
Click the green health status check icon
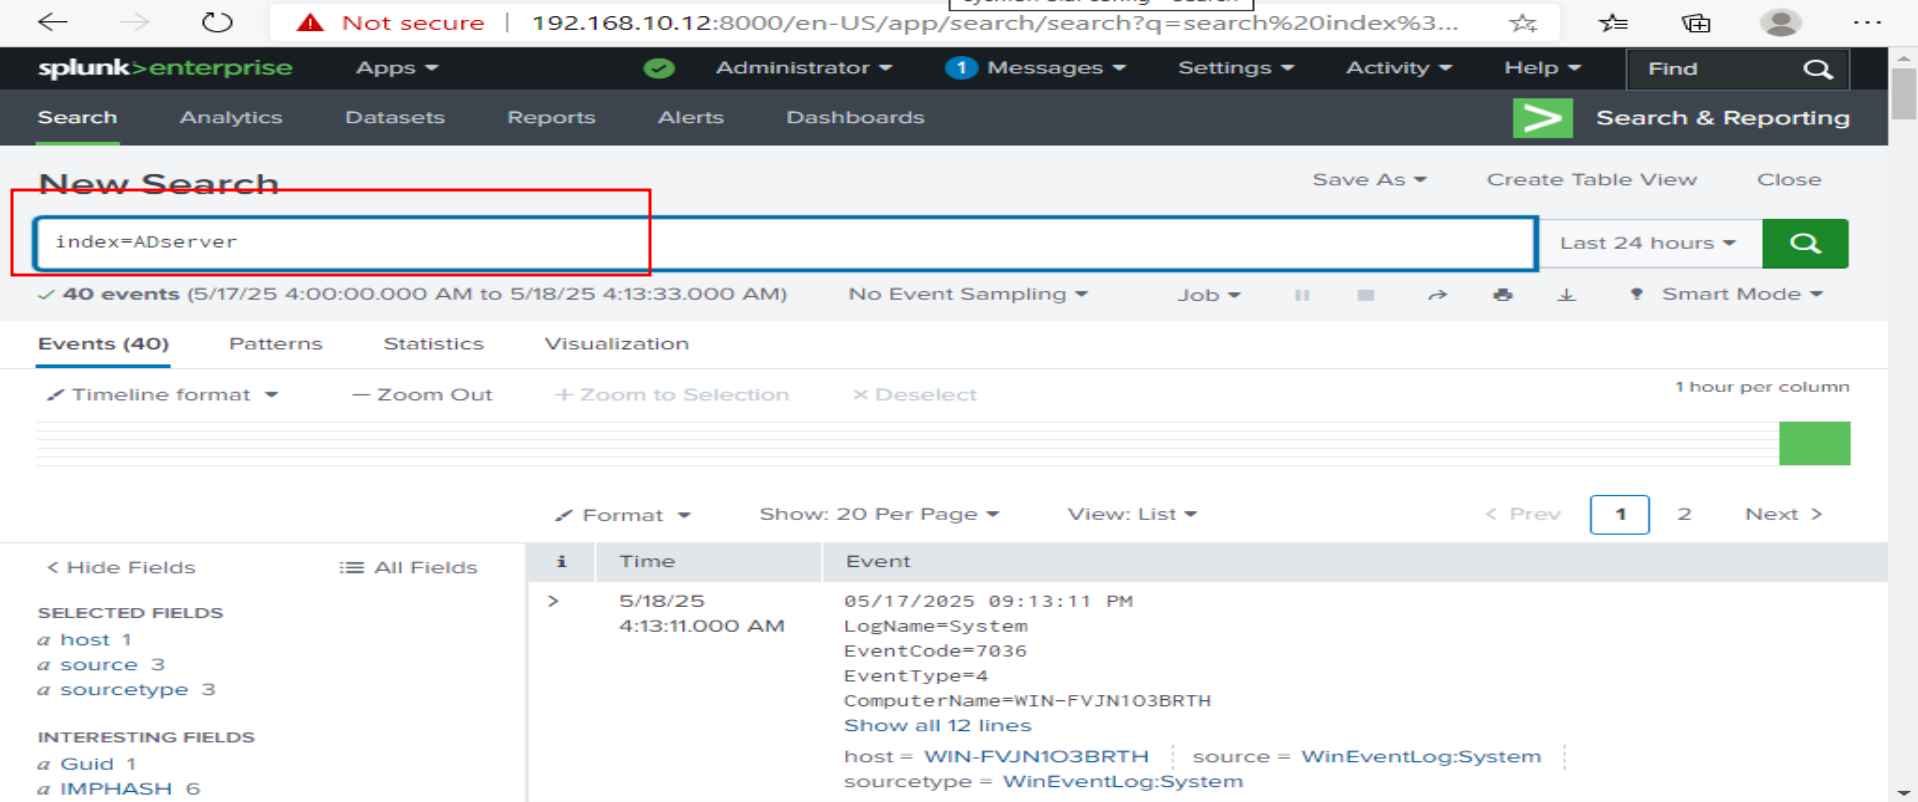coord(659,68)
